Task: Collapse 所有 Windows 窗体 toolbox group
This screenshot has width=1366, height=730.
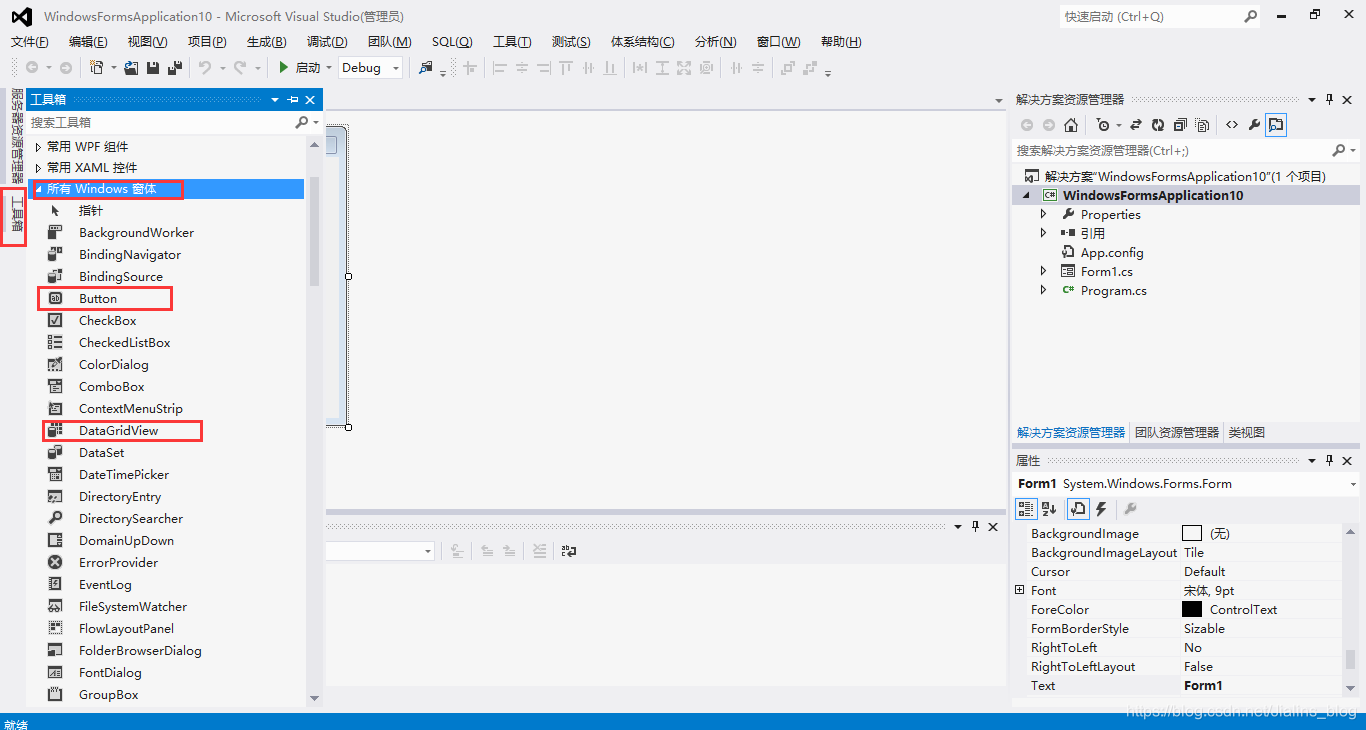Action: pos(39,189)
